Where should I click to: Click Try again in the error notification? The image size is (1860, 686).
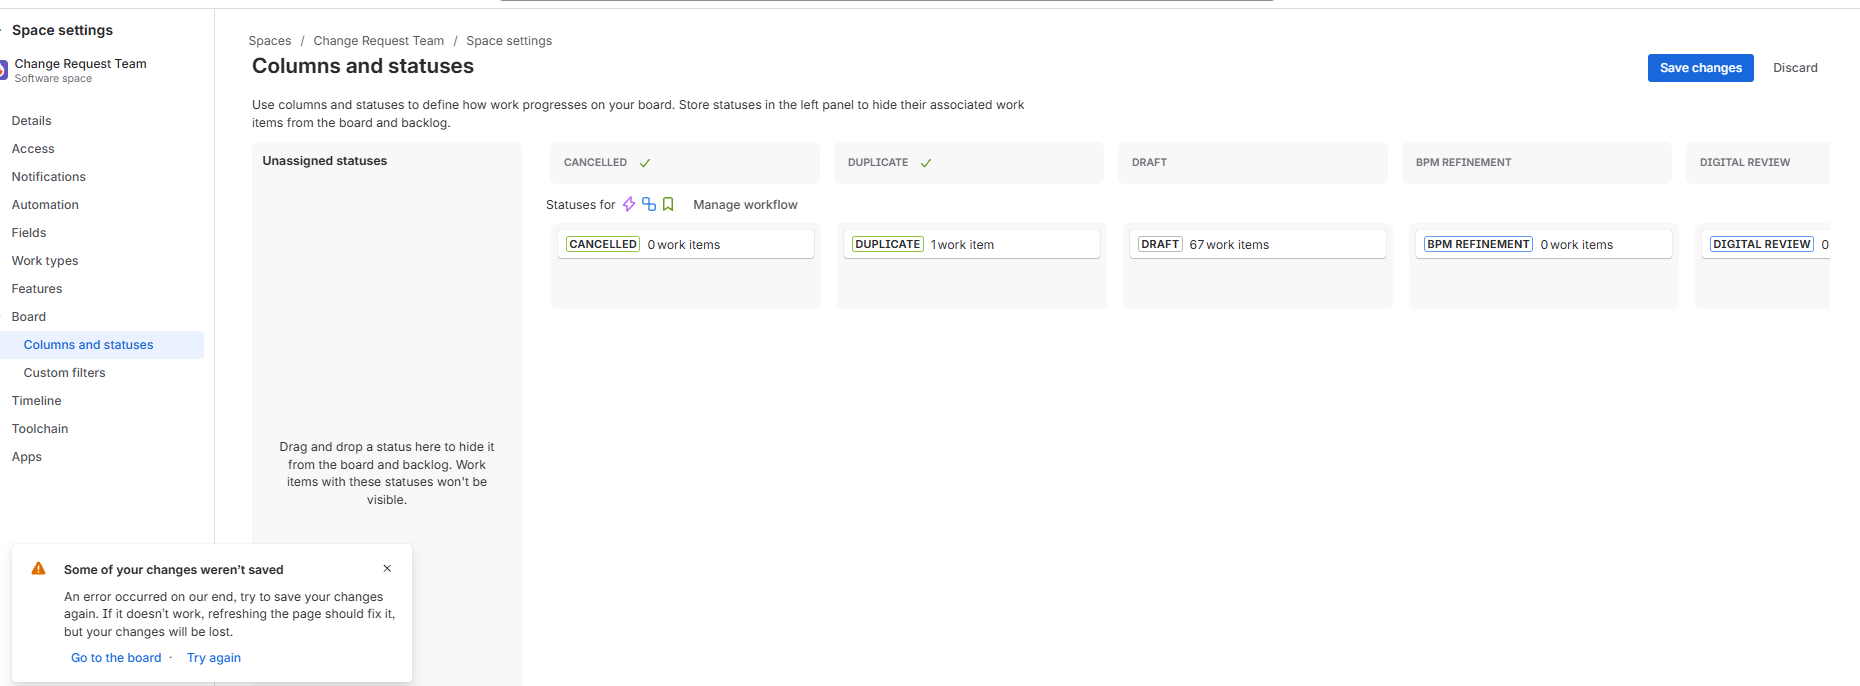(214, 658)
